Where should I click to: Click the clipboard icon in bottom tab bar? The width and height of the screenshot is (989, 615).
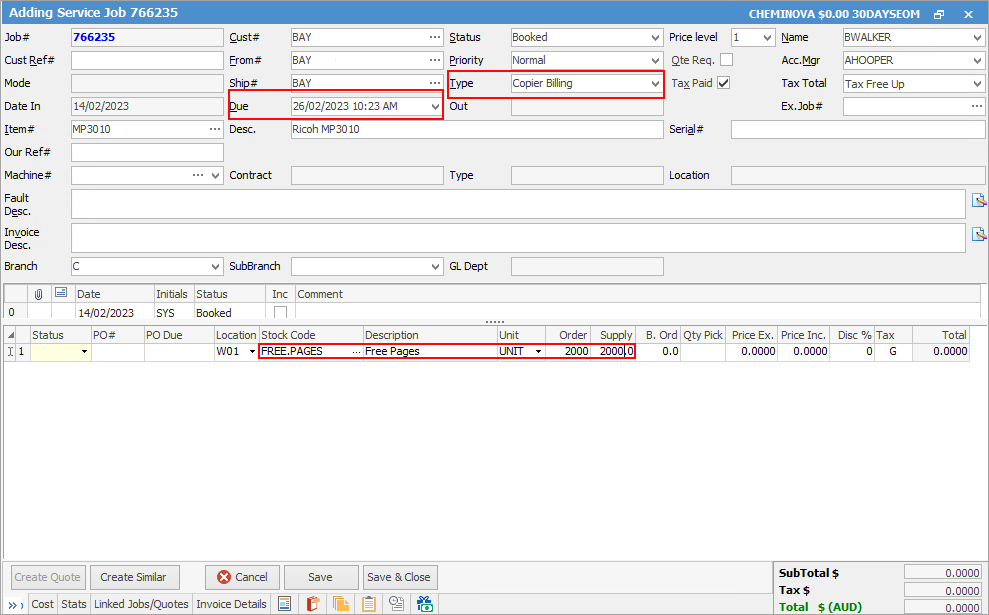[x=369, y=604]
